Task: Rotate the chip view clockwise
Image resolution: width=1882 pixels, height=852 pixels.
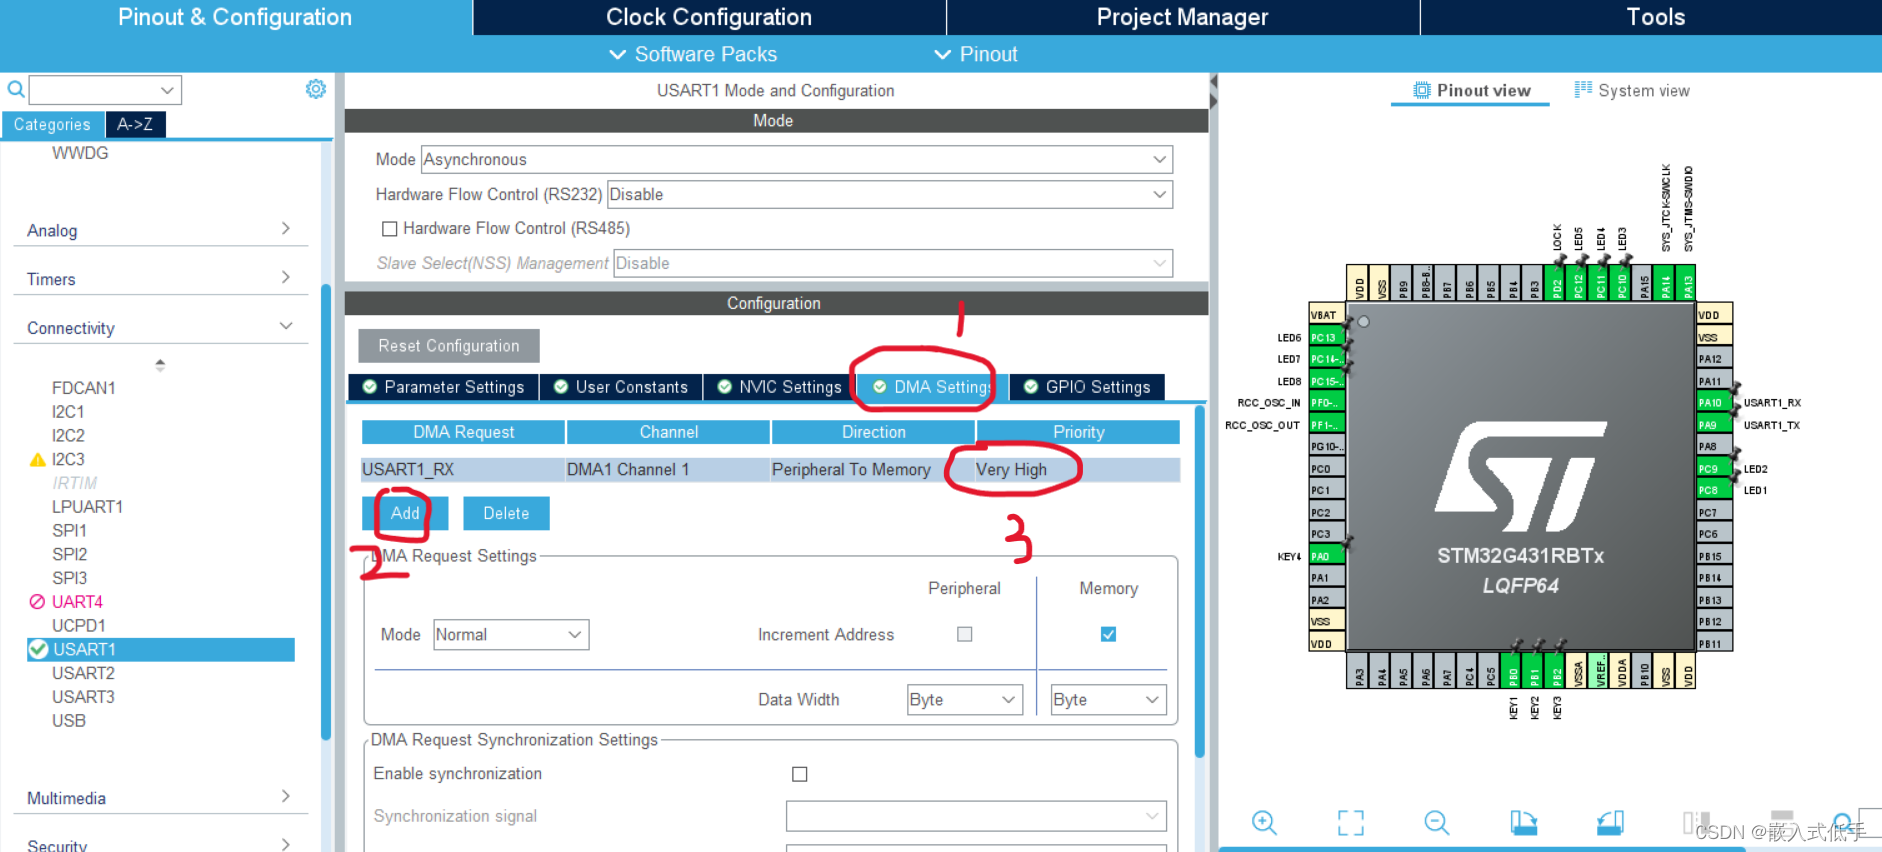Action: point(1523,822)
